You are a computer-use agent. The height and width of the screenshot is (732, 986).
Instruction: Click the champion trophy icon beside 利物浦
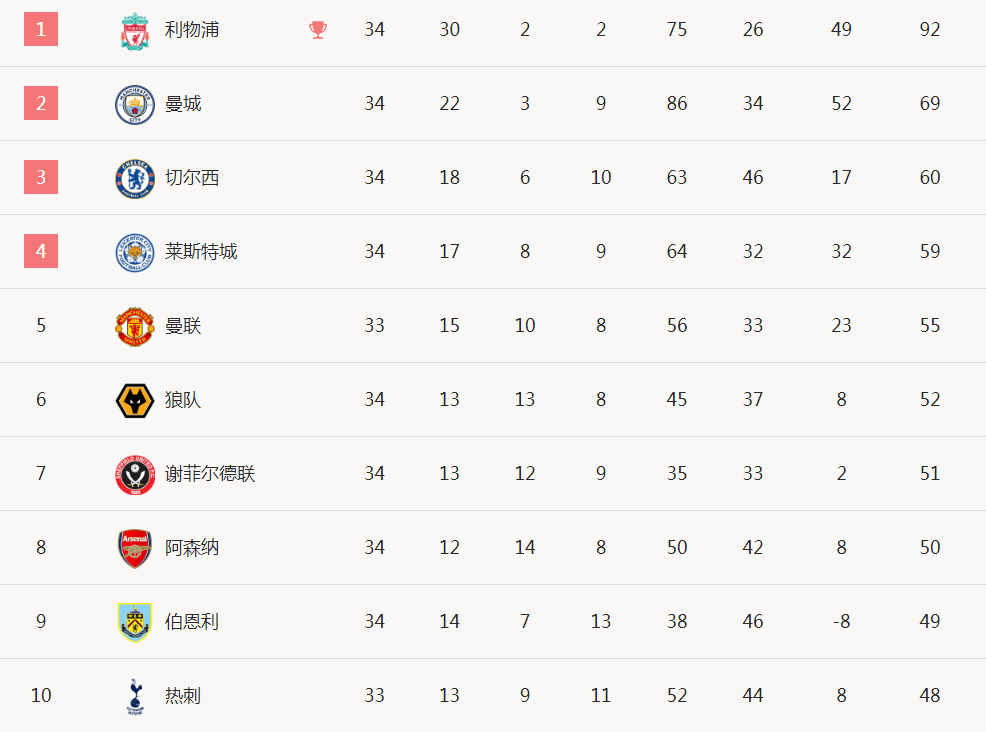pyautogui.click(x=318, y=30)
